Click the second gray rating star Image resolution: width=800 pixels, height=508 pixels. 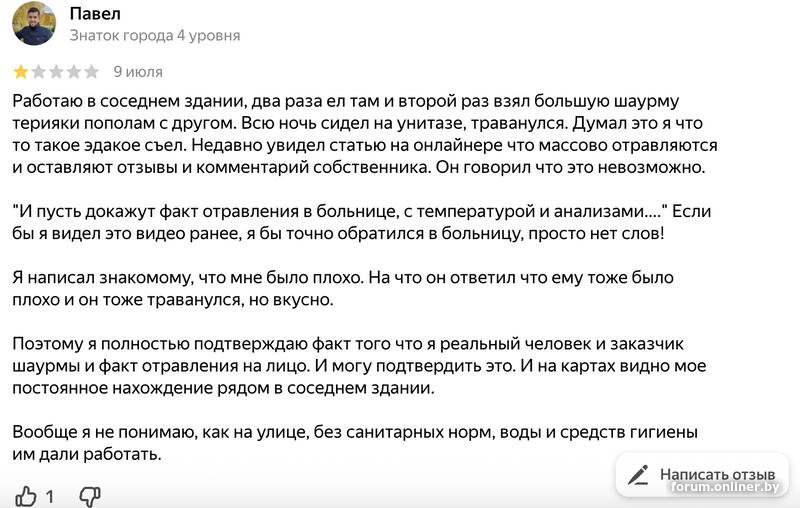[39, 72]
